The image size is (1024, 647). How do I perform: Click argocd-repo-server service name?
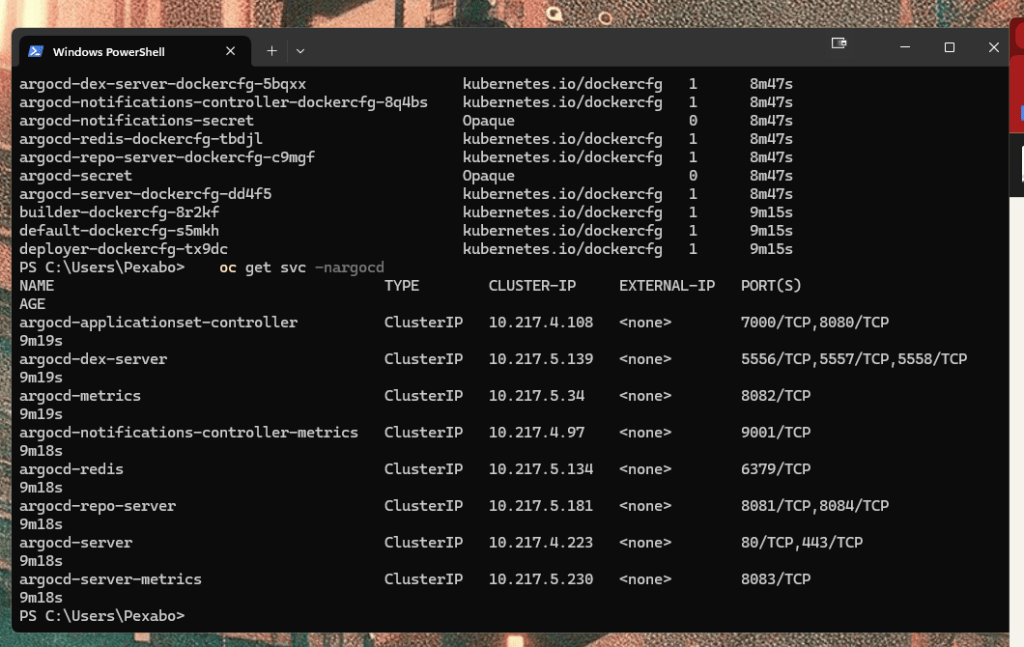97,506
